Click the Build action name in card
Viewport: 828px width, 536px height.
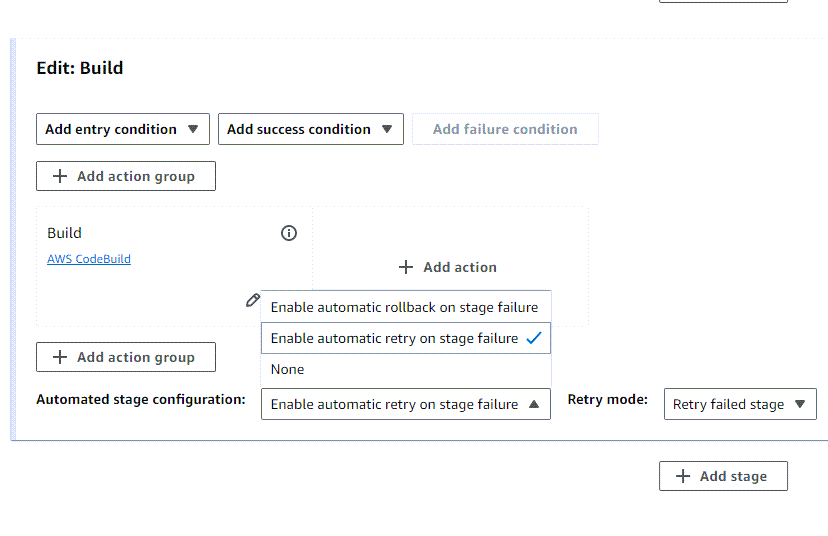[x=65, y=233]
